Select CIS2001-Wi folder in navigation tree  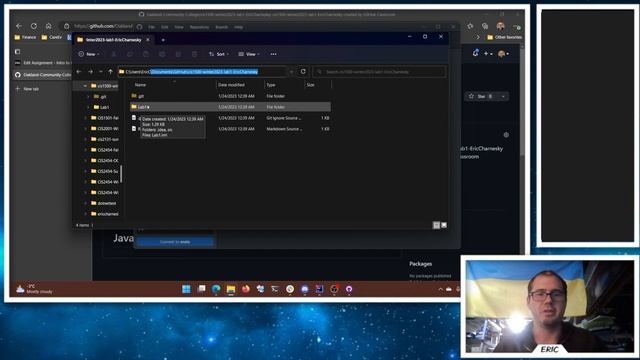[104, 129]
